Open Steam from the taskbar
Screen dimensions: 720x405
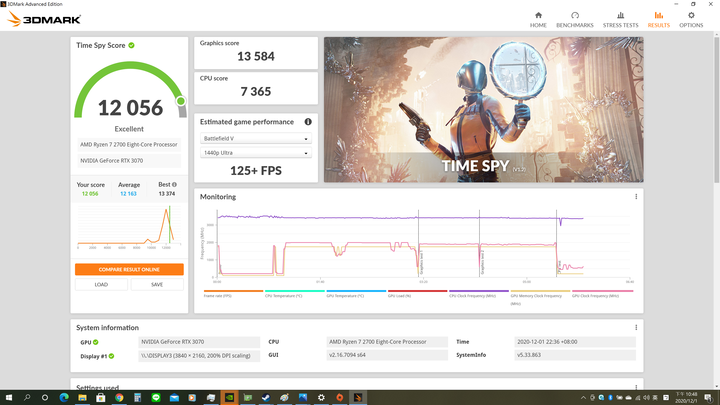[266, 397]
